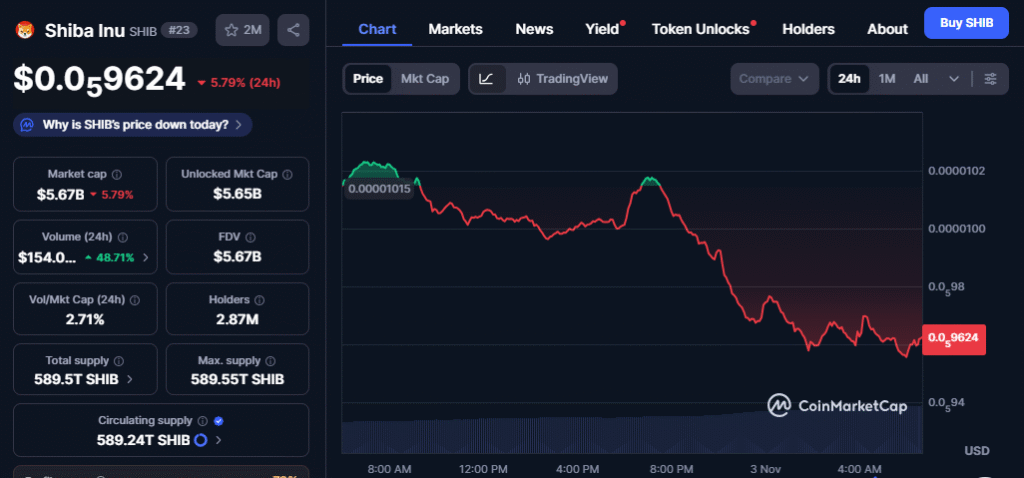
Task: Click the Buy SHIB button
Action: (x=965, y=23)
